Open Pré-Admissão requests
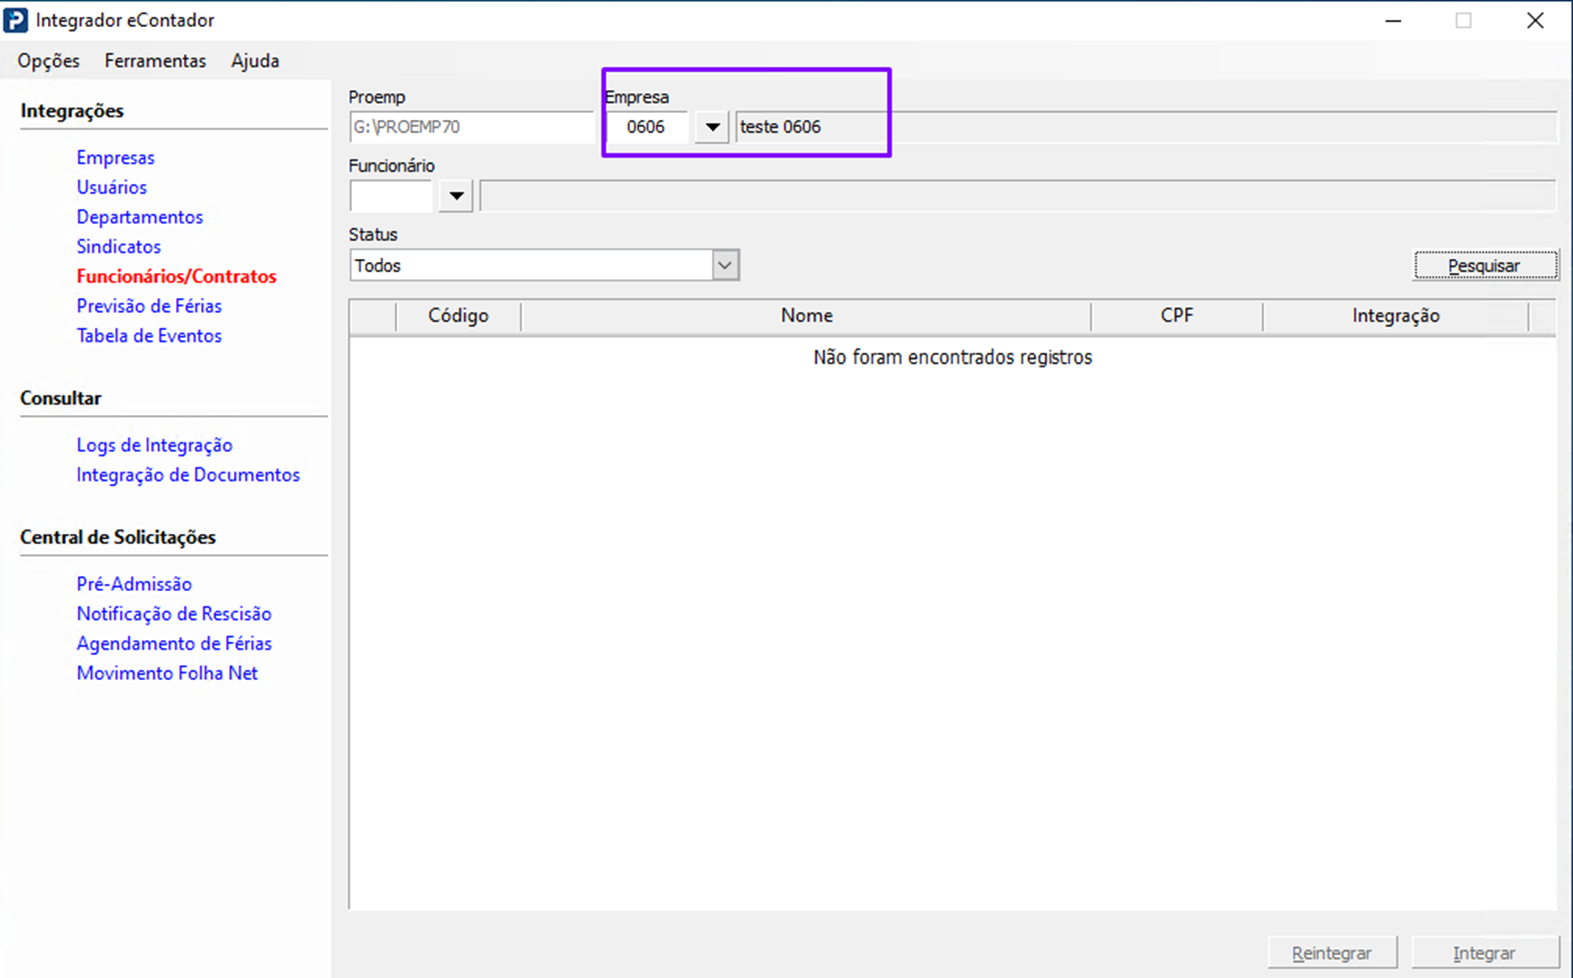Image resolution: width=1573 pixels, height=978 pixels. coord(134,584)
